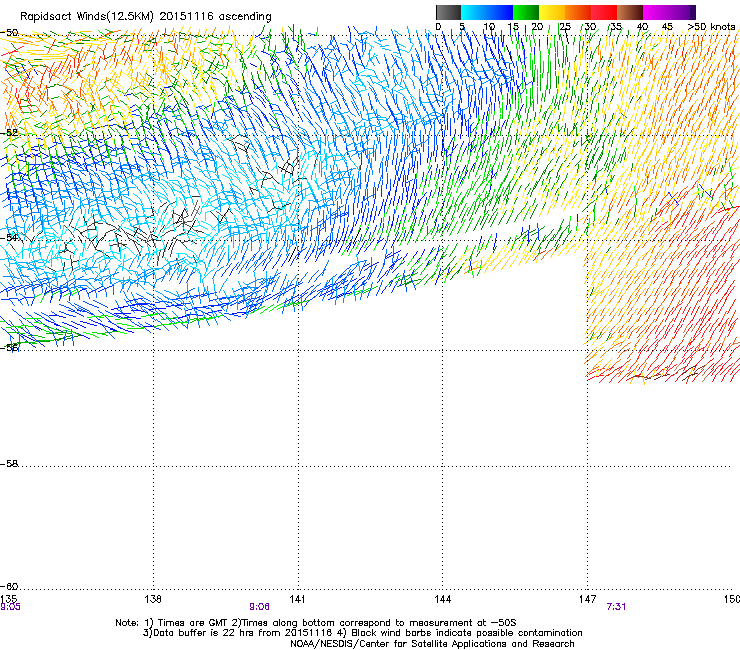Click the '-60' latitude label

(9, 586)
